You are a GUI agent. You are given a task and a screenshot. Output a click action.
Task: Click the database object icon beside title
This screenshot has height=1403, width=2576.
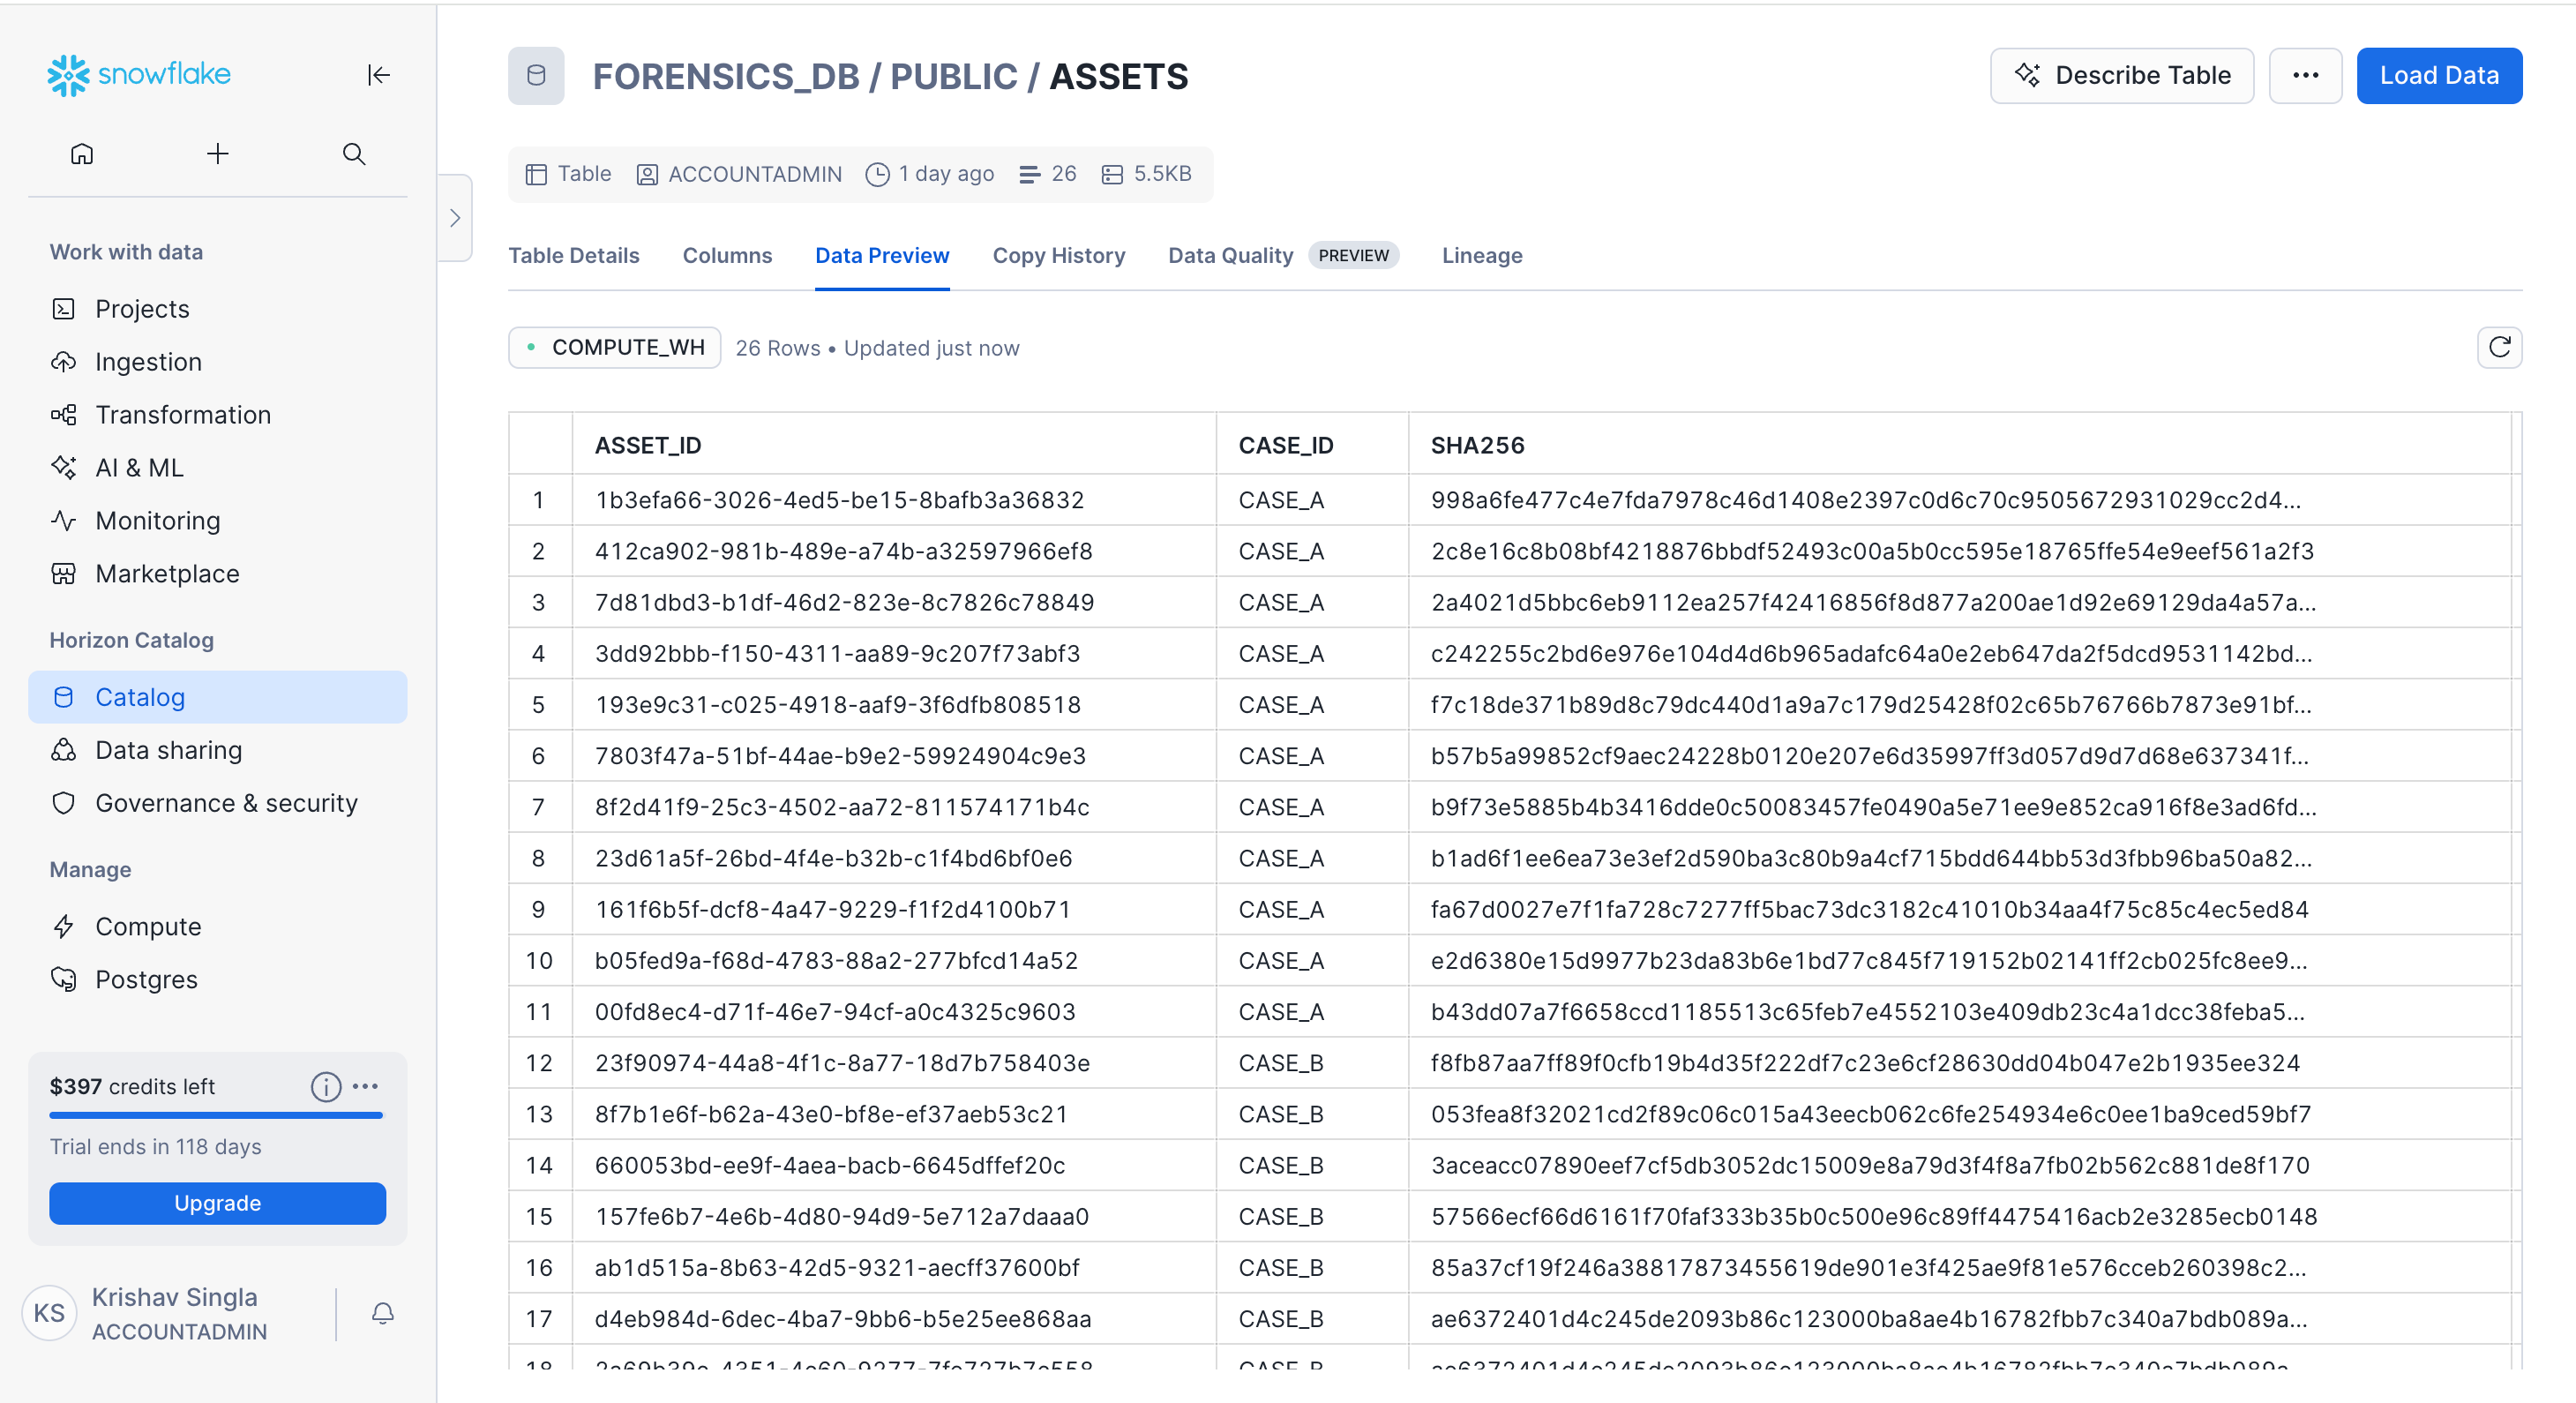pos(536,76)
